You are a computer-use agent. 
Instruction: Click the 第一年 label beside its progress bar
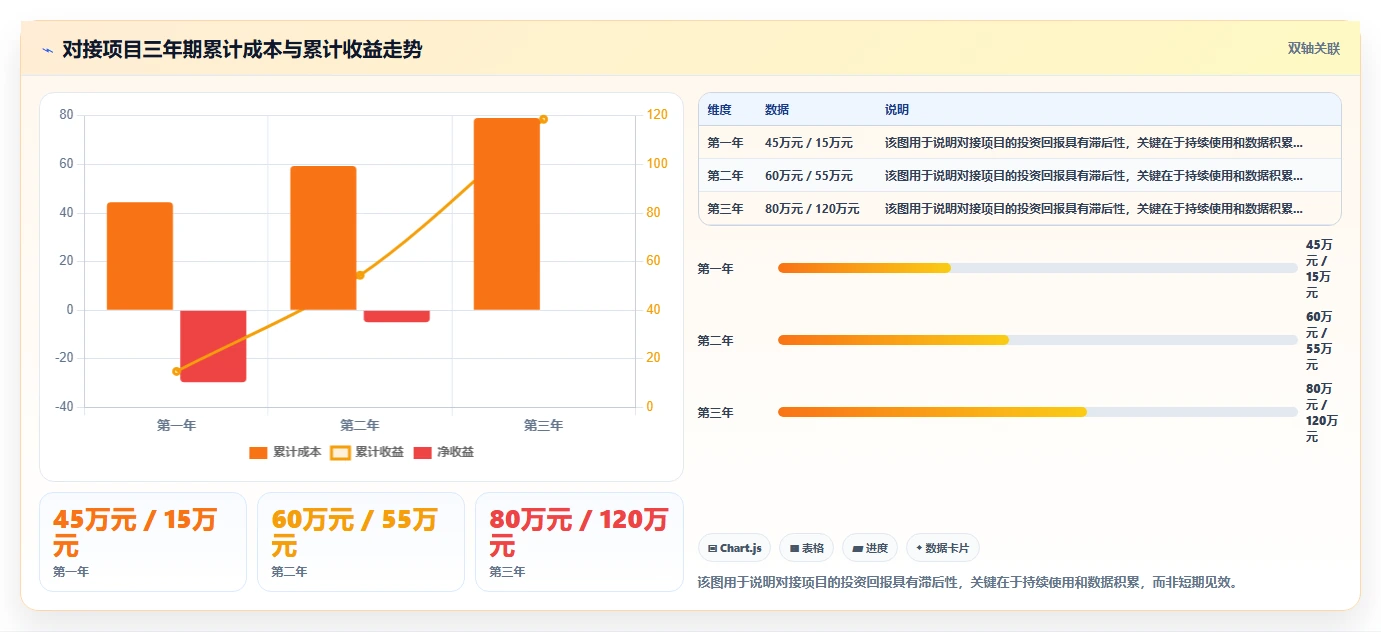716,269
